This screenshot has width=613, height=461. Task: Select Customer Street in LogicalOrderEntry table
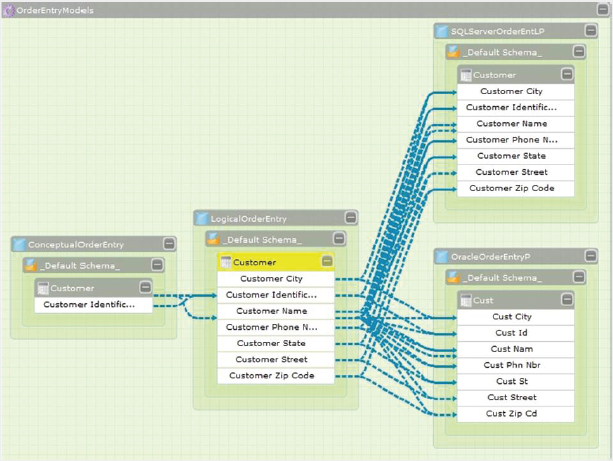tap(276, 360)
